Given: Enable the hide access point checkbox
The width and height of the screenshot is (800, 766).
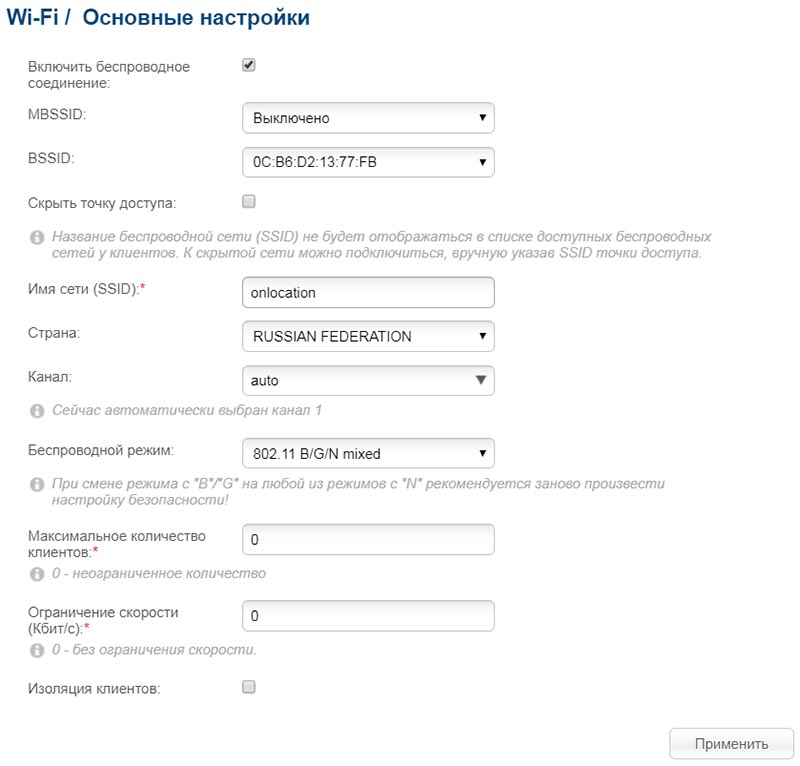Looking at the screenshot, I should 248,202.
